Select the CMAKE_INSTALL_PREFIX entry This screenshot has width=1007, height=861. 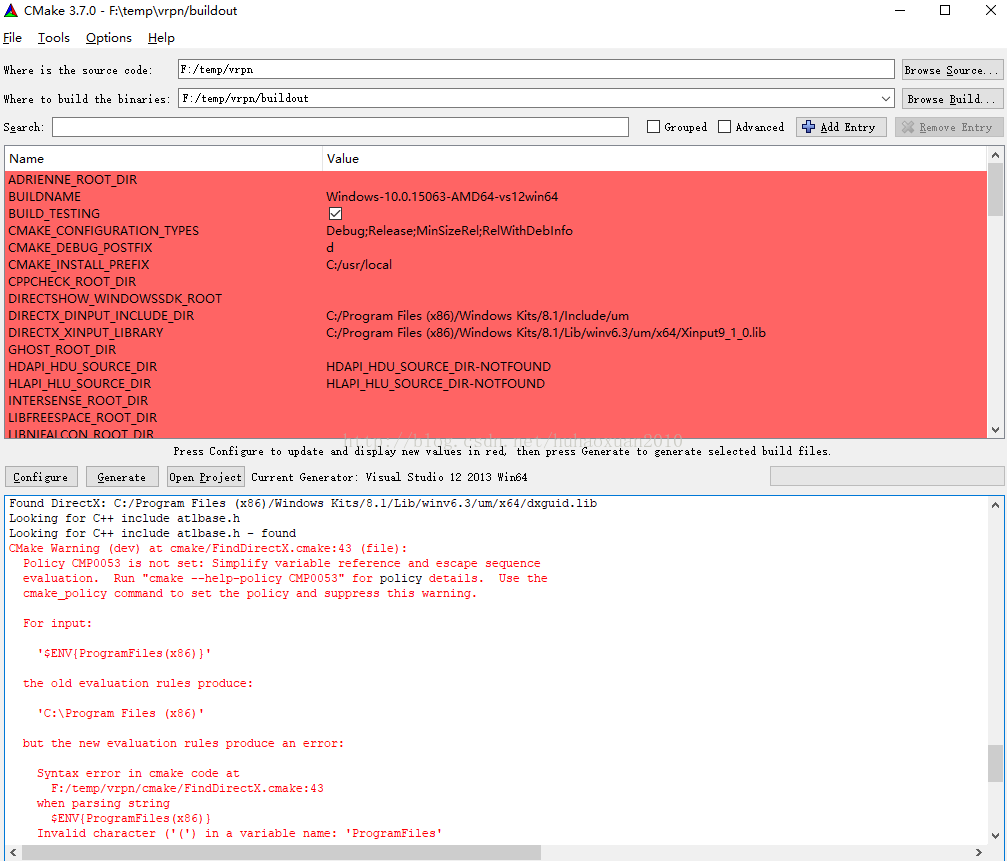(78, 265)
